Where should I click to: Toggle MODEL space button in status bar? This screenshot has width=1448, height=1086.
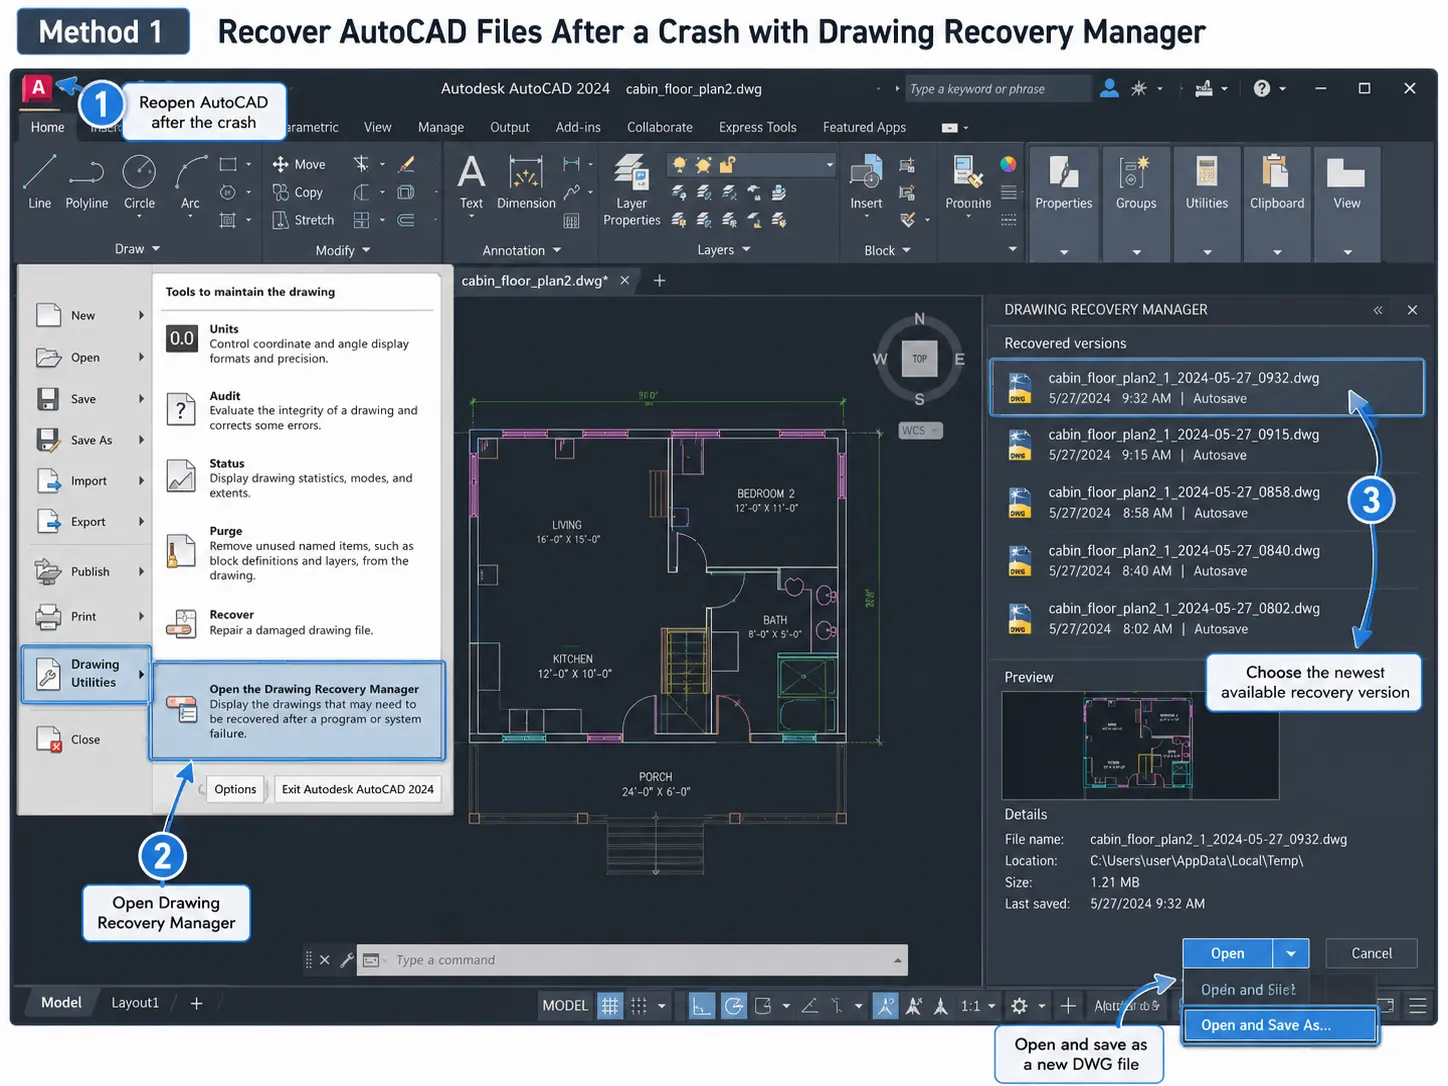[x=565, y=1005]
